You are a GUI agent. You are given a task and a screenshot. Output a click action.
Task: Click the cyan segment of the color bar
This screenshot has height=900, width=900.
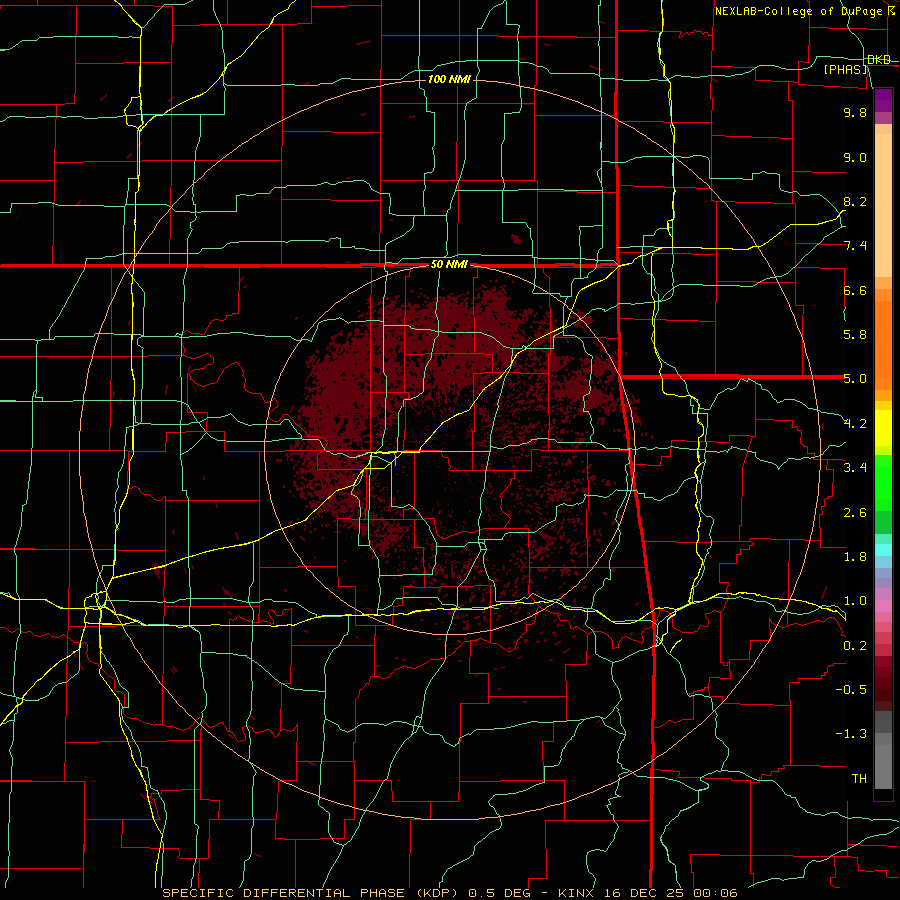883,550
